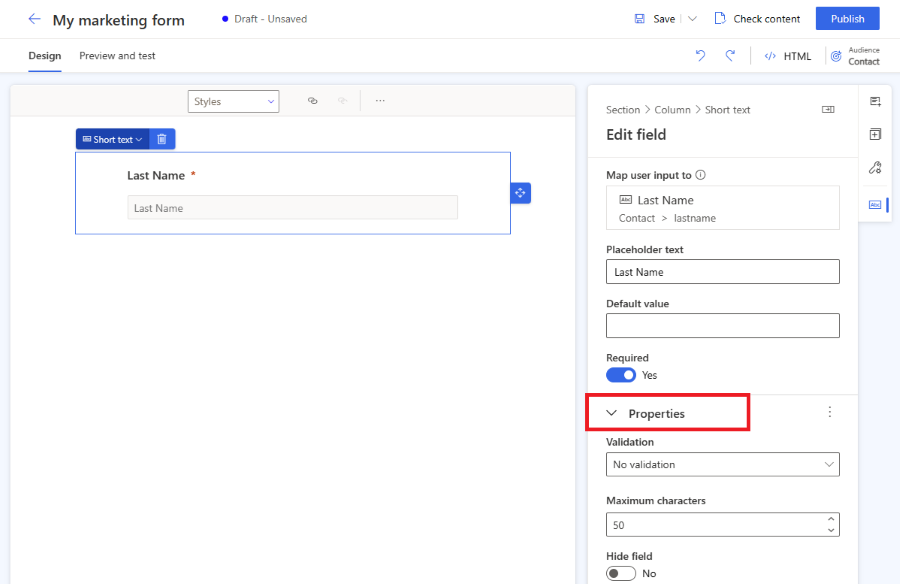900x584 pixels.
Task: Delete the Short text field with trash icon
Action: [162, 139]
